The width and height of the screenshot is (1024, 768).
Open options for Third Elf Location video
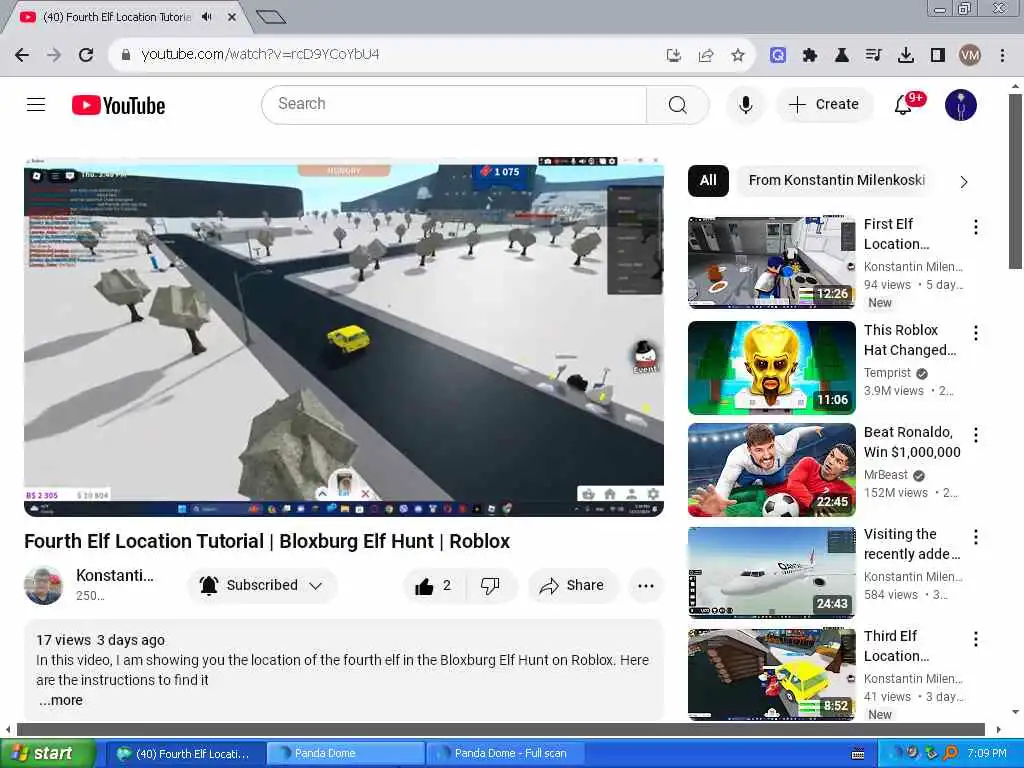point(976,639)
